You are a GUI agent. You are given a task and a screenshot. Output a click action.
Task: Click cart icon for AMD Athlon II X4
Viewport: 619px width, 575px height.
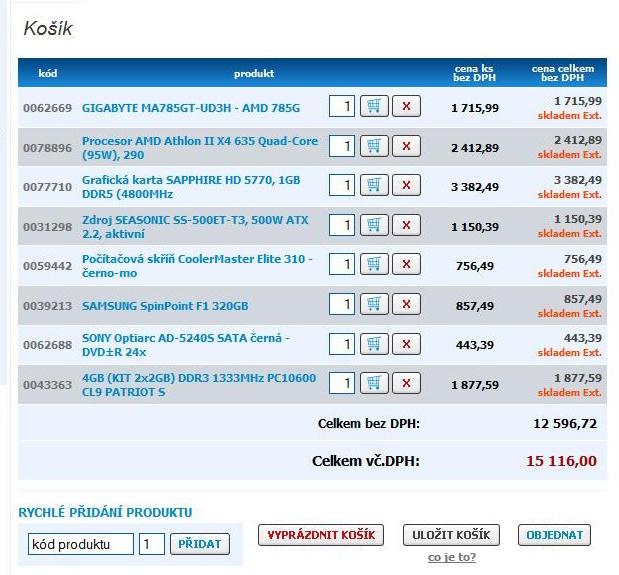coord(374,146)
